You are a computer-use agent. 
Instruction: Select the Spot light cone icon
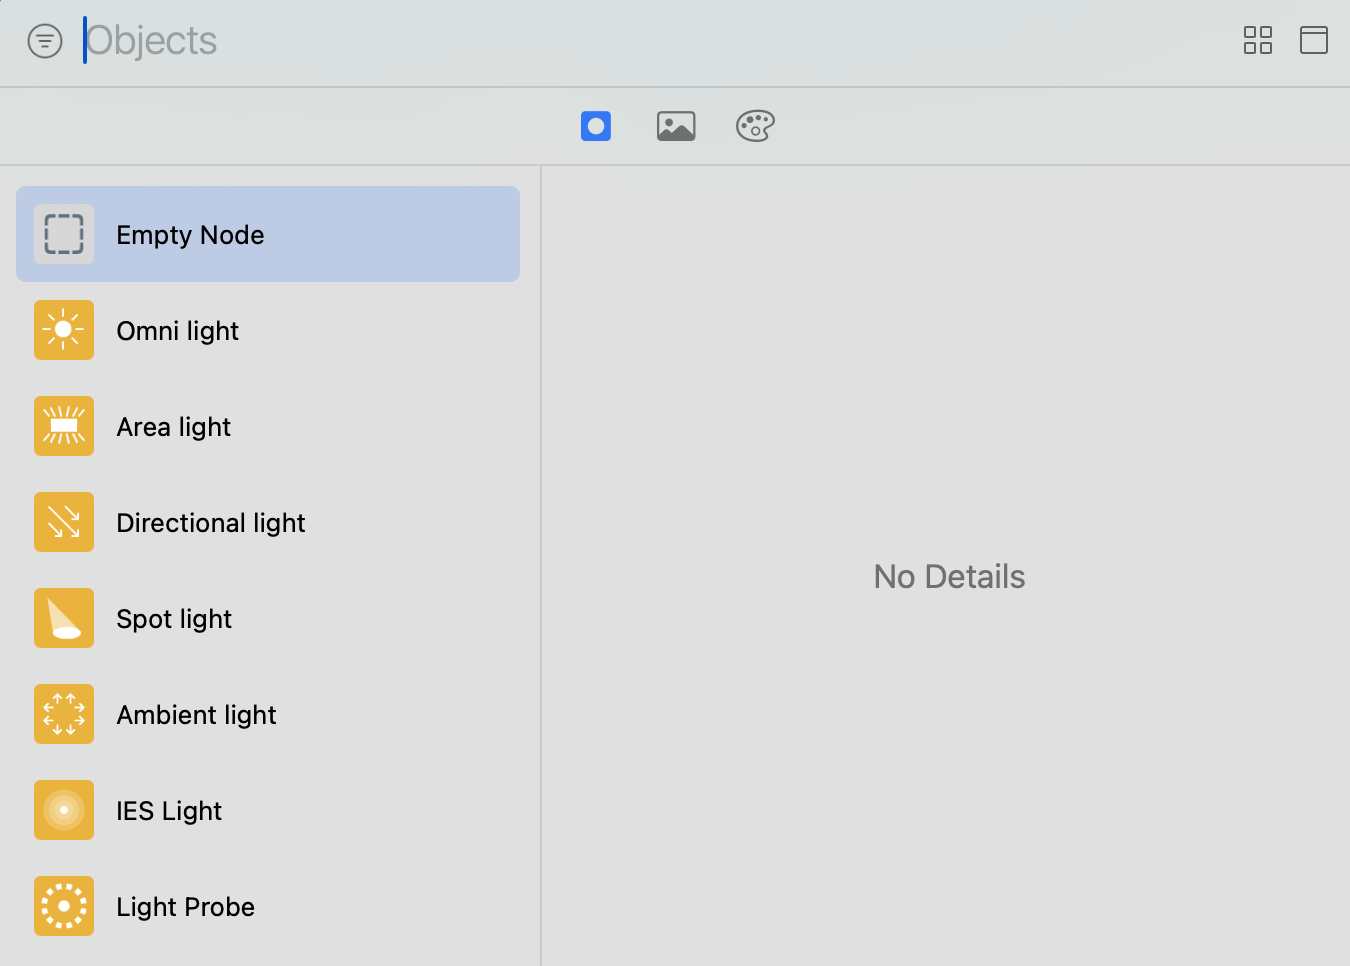64,618
